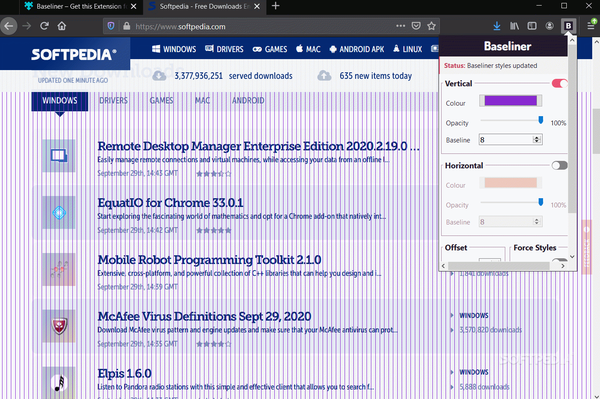Open LINUX in Softpedia top navigation
Image resolution: width=600 pixels, height=399 pixels.
tap(408, 49)
